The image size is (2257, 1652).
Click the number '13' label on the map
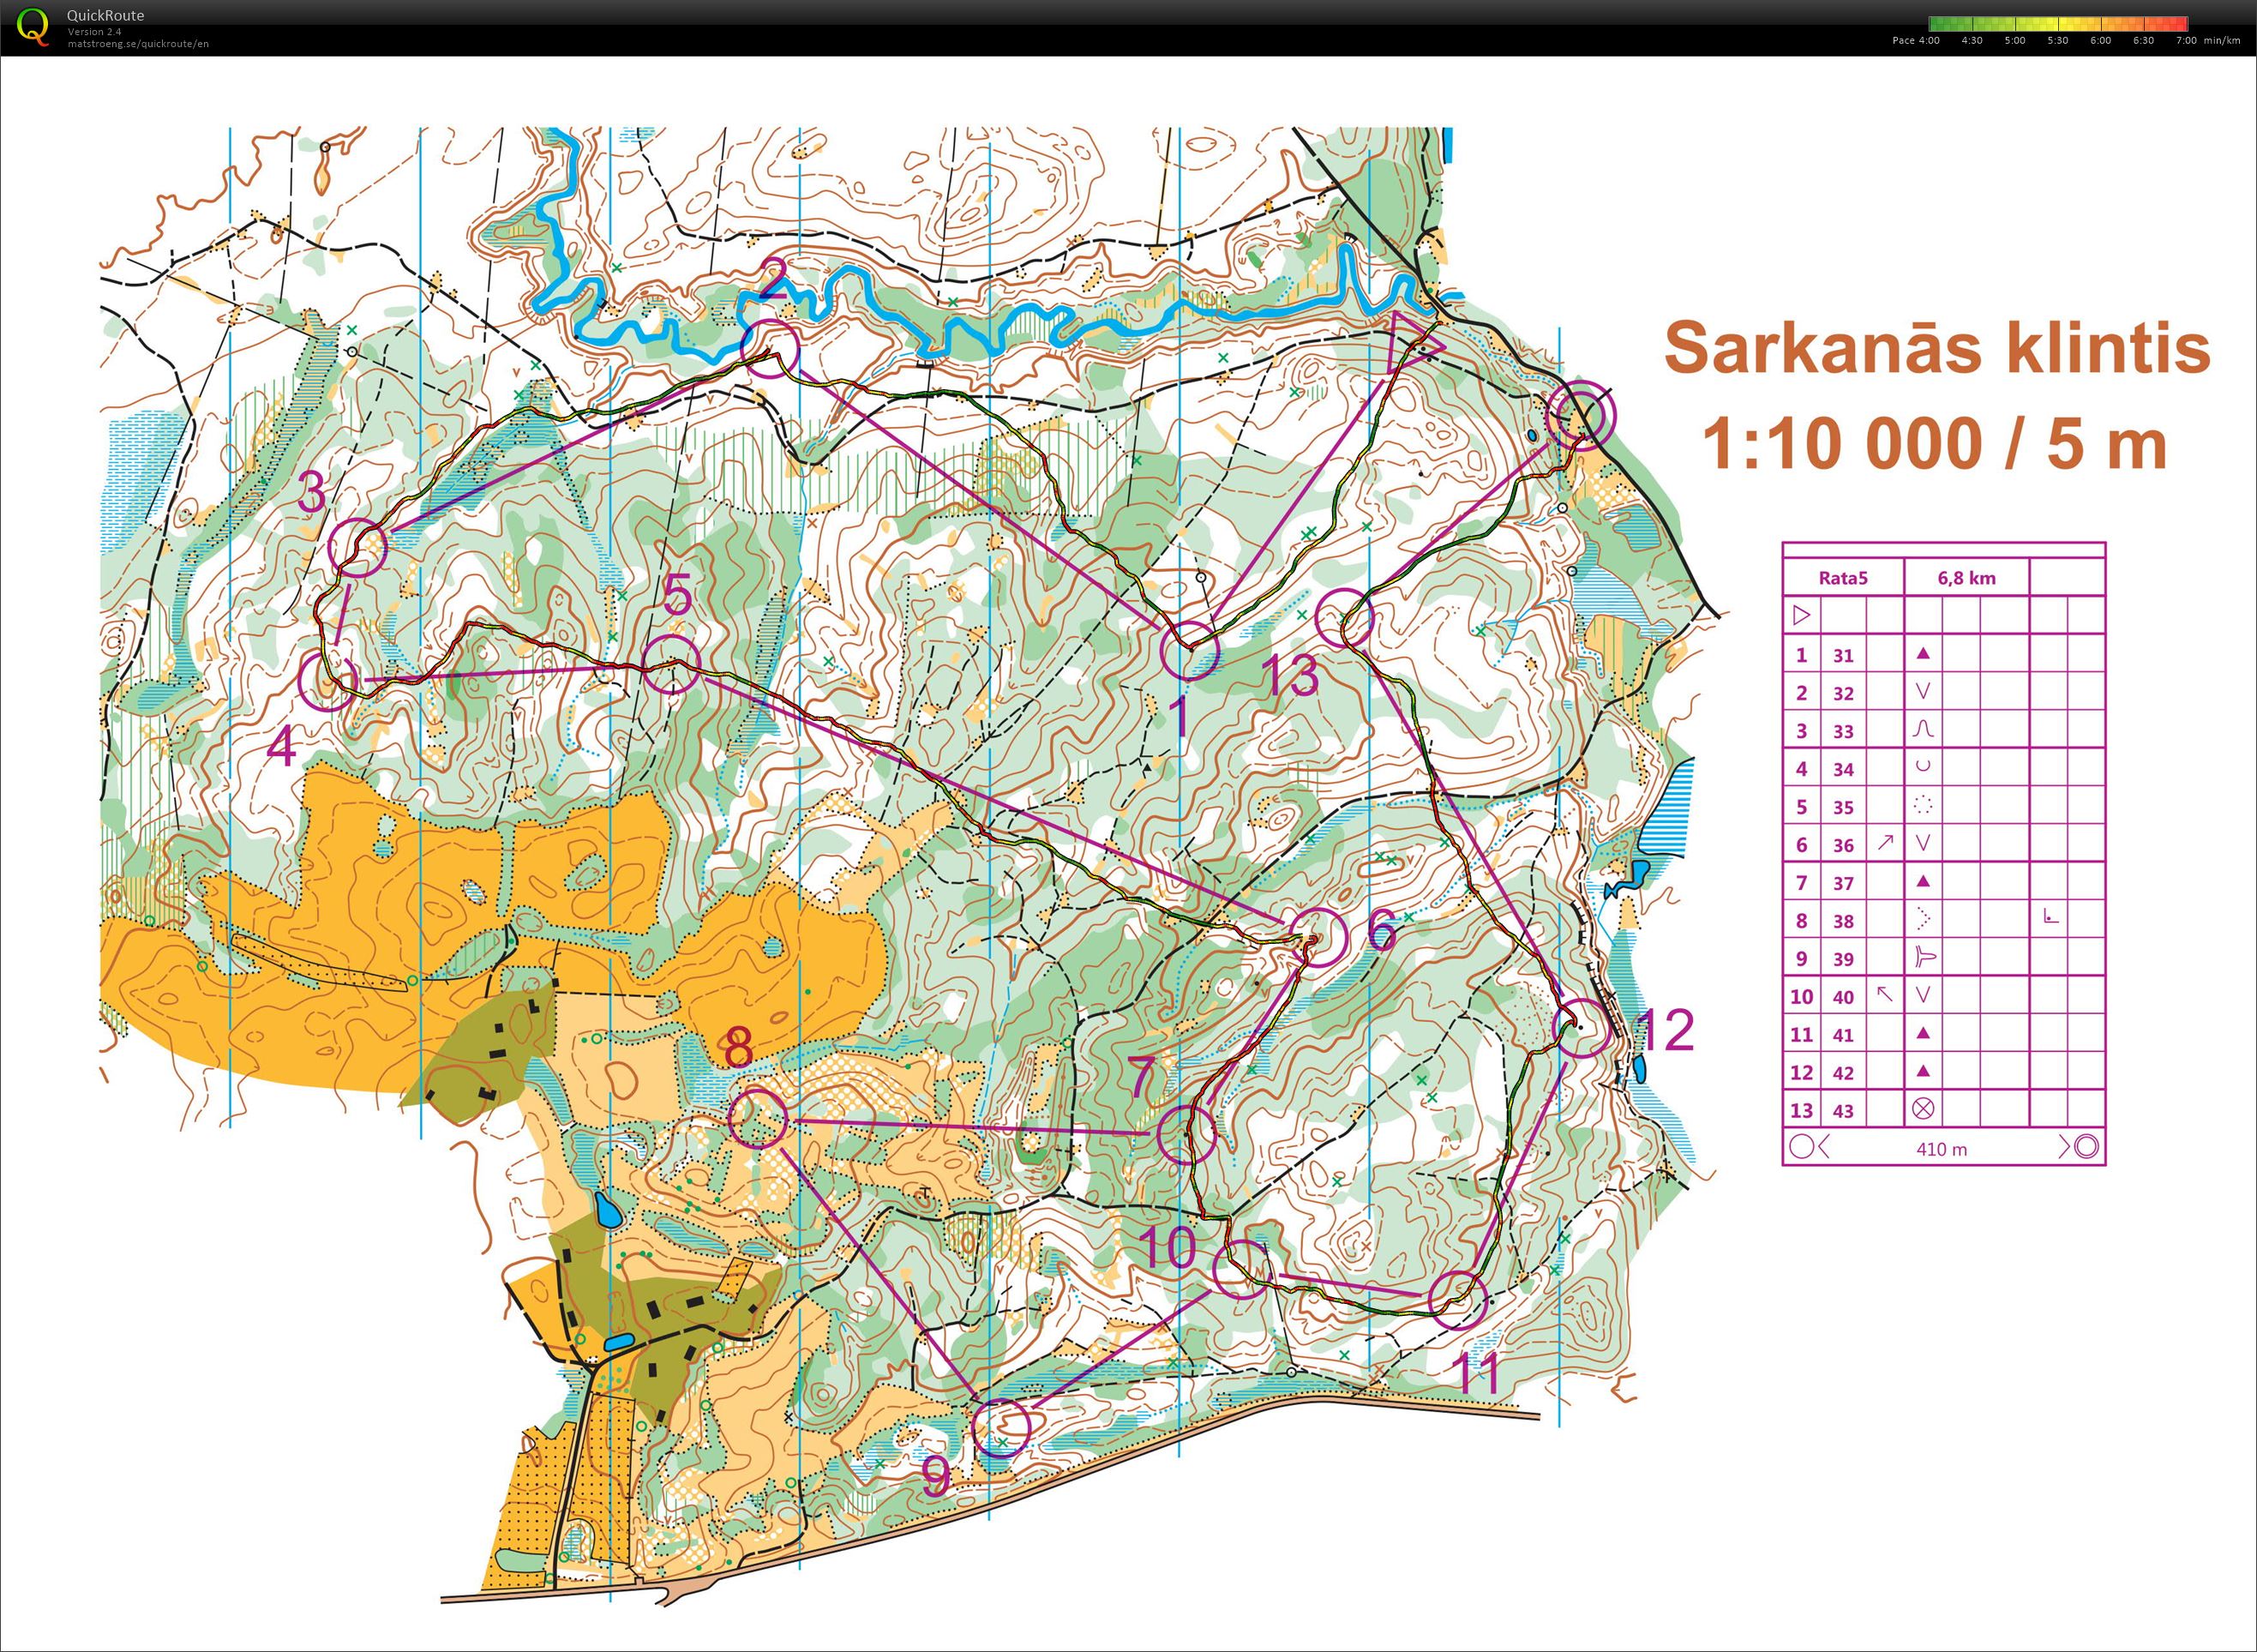(1293, 677)
